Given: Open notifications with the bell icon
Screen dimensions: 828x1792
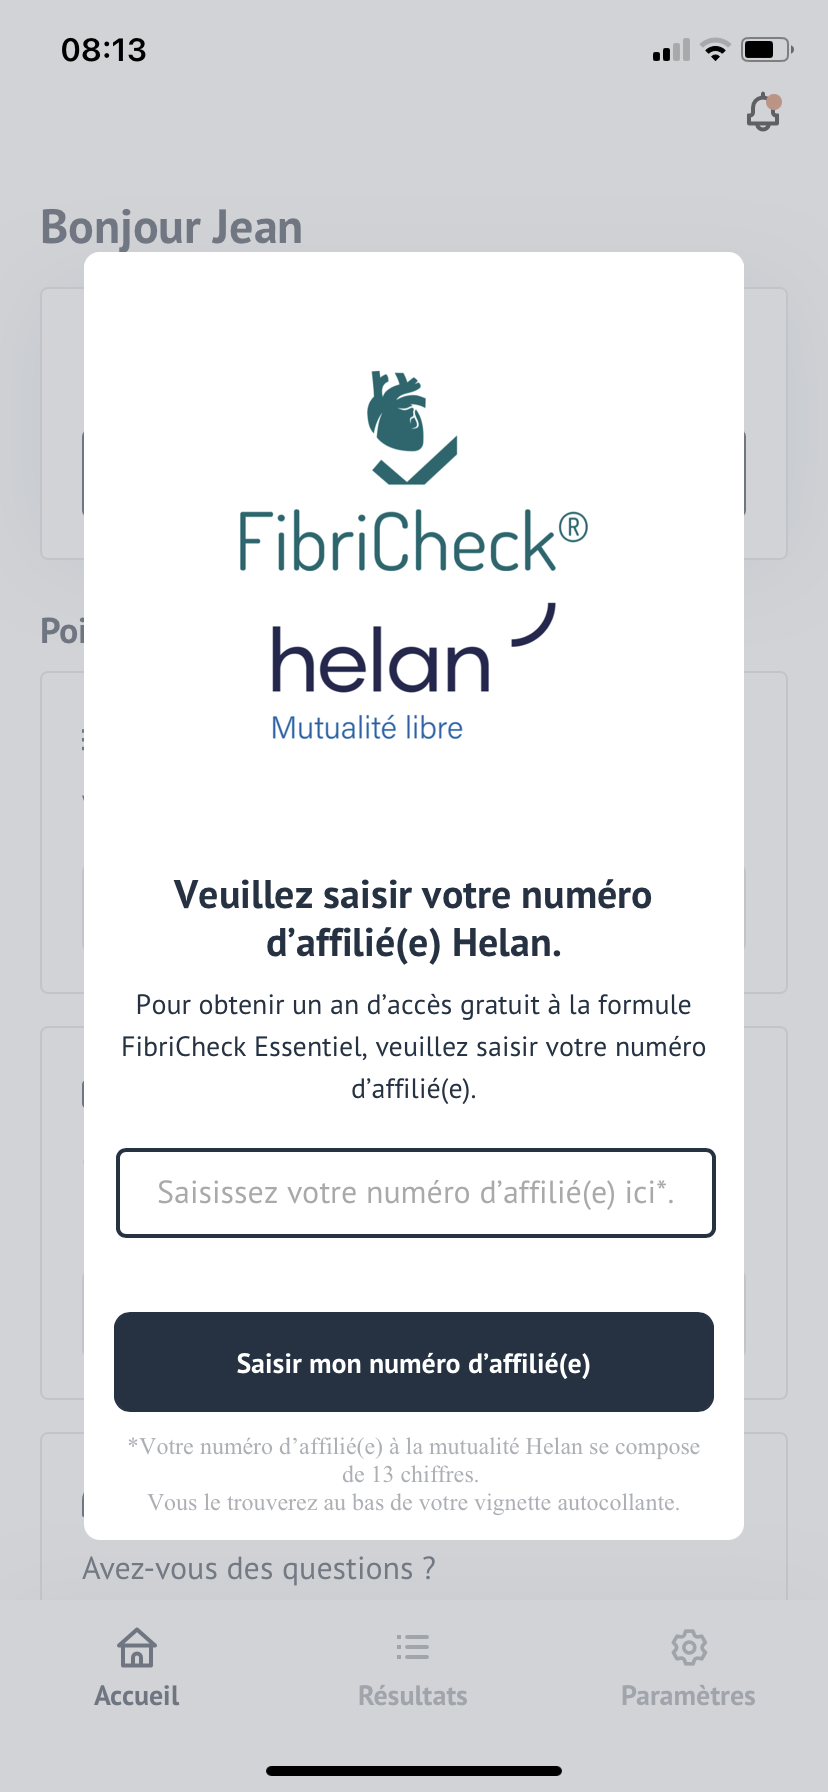Looking at the screenshot, I should [764, 112].
